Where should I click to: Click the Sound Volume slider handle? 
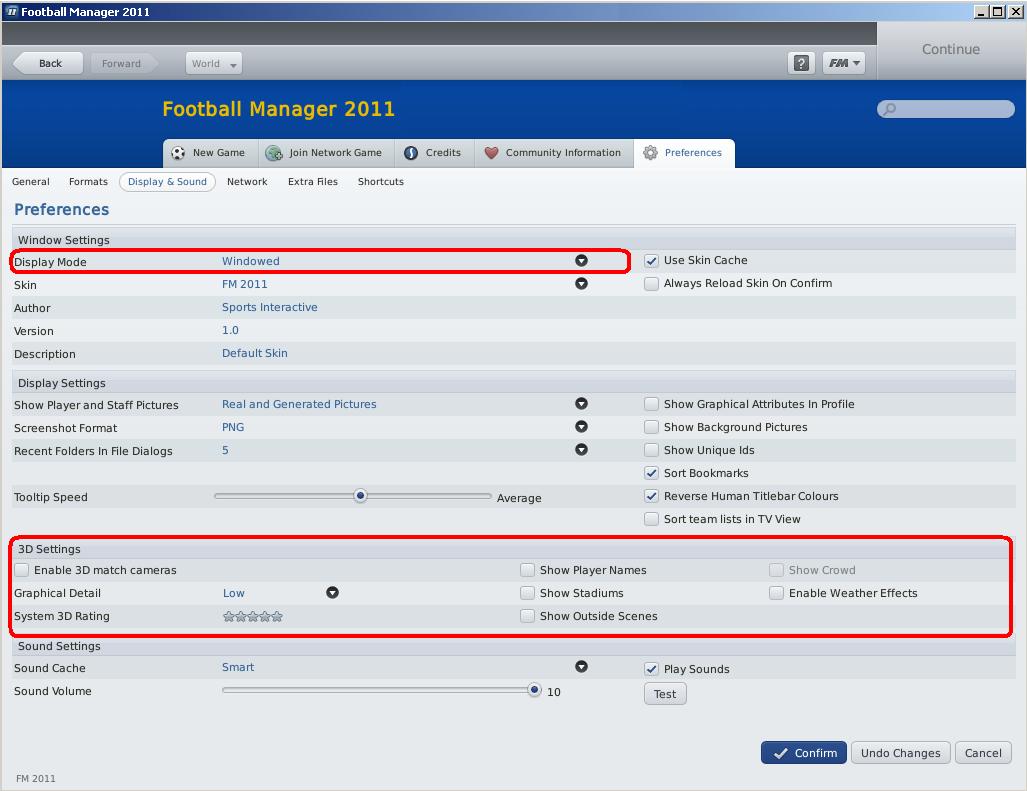coord(535,690)
